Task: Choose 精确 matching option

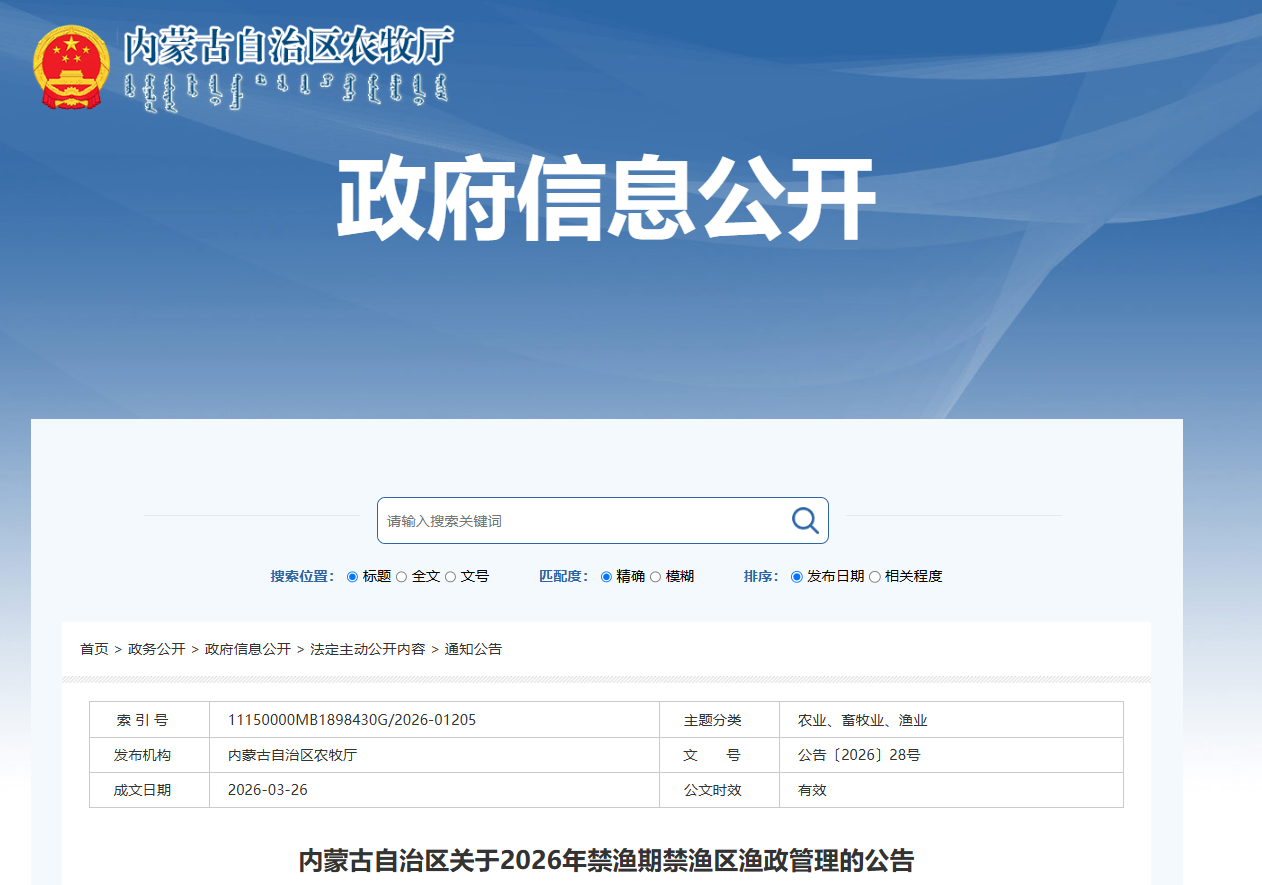Action: pos(606,577)
